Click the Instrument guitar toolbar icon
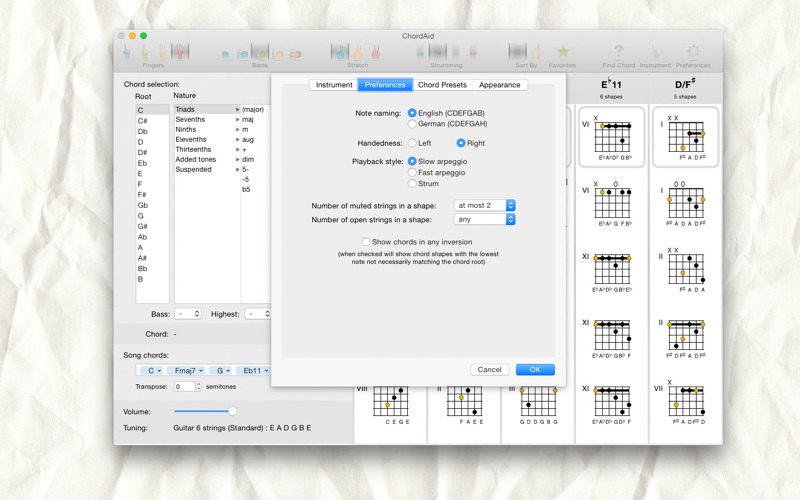This screenshot has height=500, width=800. pos(655,52)
